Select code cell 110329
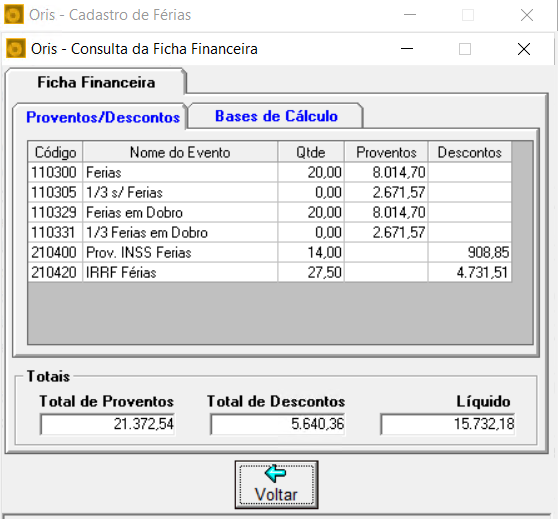558x519 pixels. click(x=56, y=213)
